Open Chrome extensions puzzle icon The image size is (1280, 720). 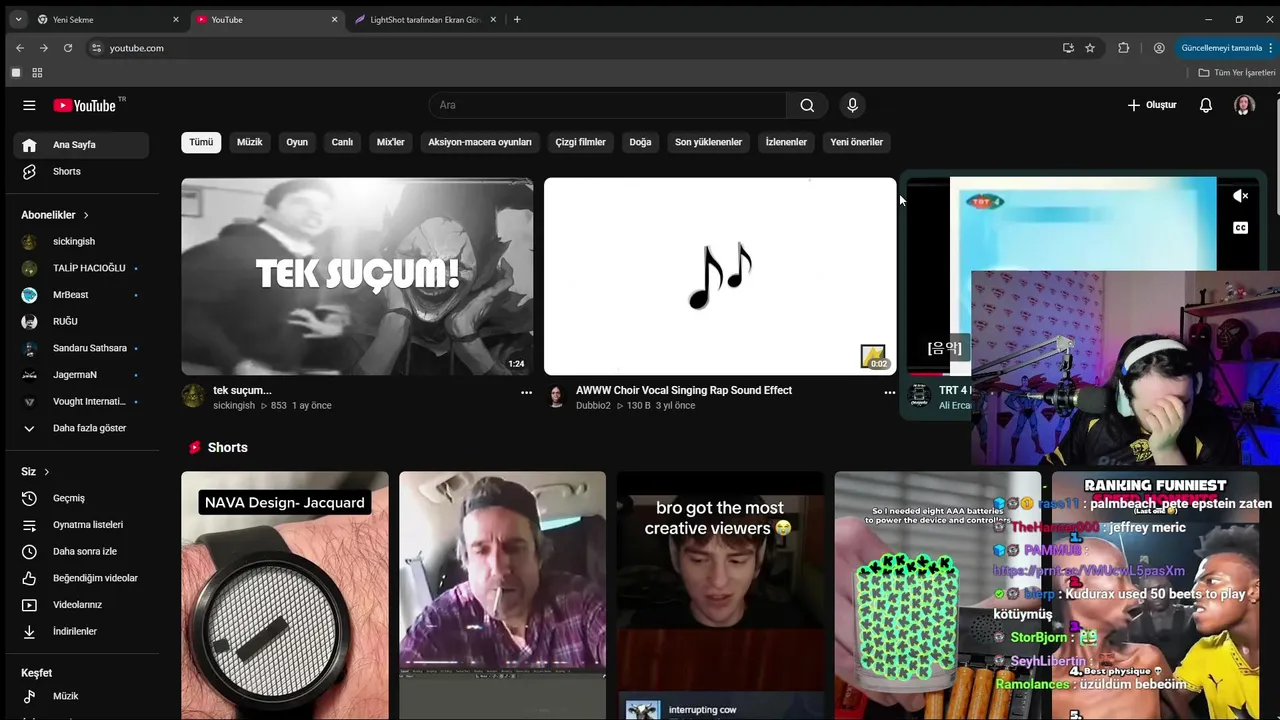point(1124,48)
